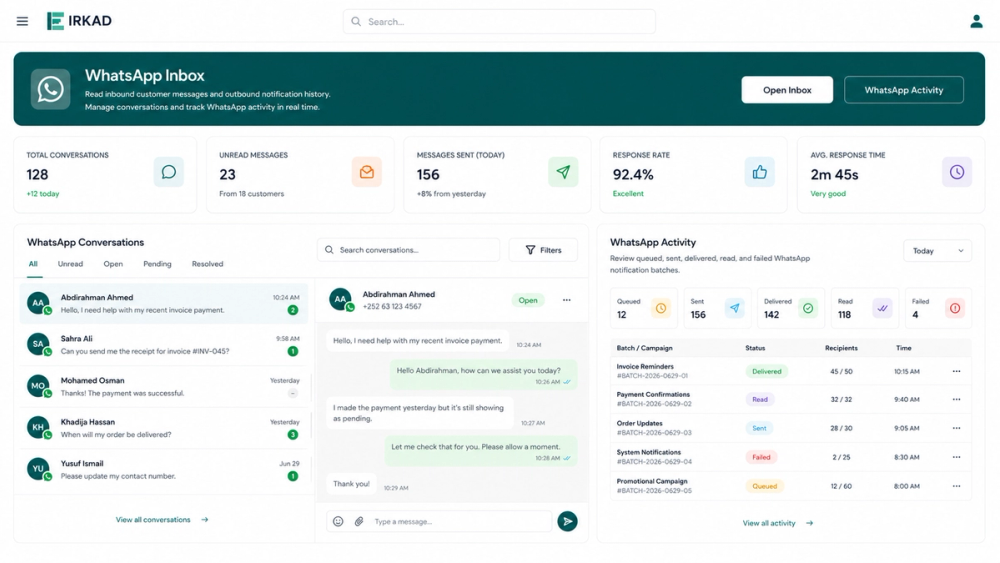This screenshot has height=563, width=1000.
Task: Open options for Promotional Campaign batch
Action: 956,486
